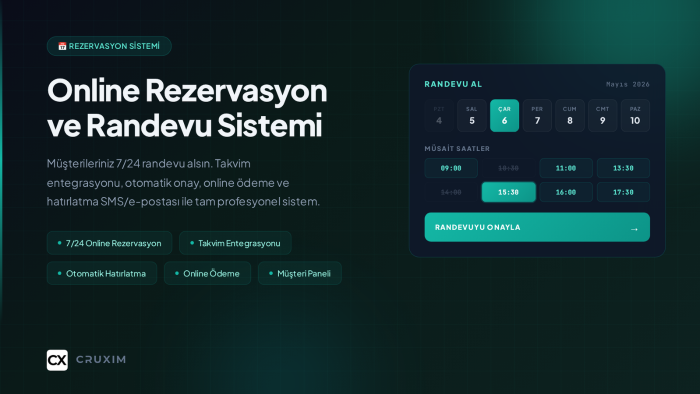Pick Friday 8 date tile
Image resolution: width=700 pixels, height=394 pixels.
[x=570, y=116]
